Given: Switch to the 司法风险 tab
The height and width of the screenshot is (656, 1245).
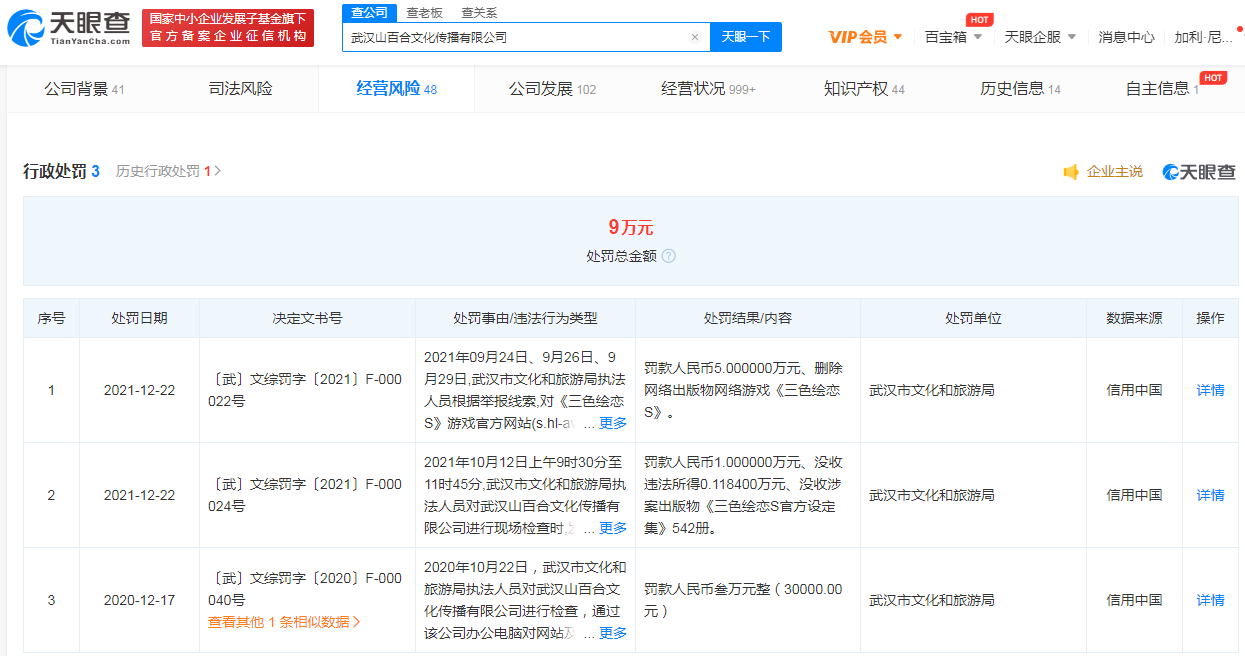Looking at the screenshot, I should pyautogui.click(x=240, y=89).
